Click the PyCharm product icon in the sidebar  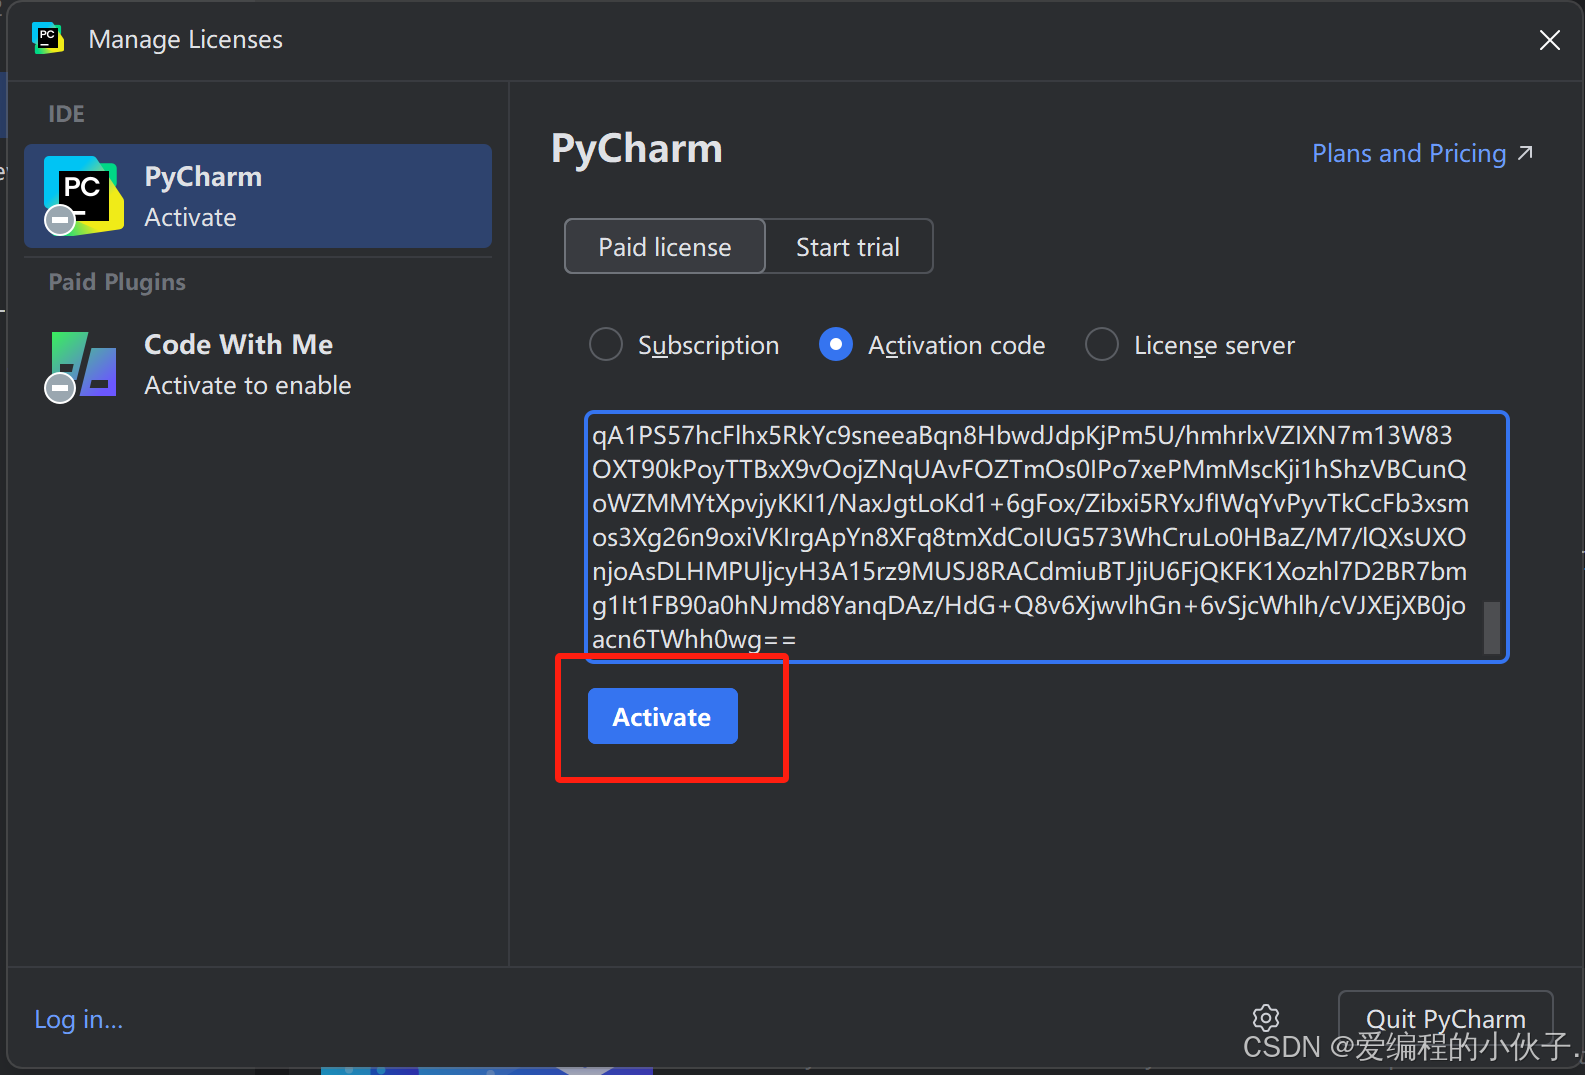coord(84,194)
